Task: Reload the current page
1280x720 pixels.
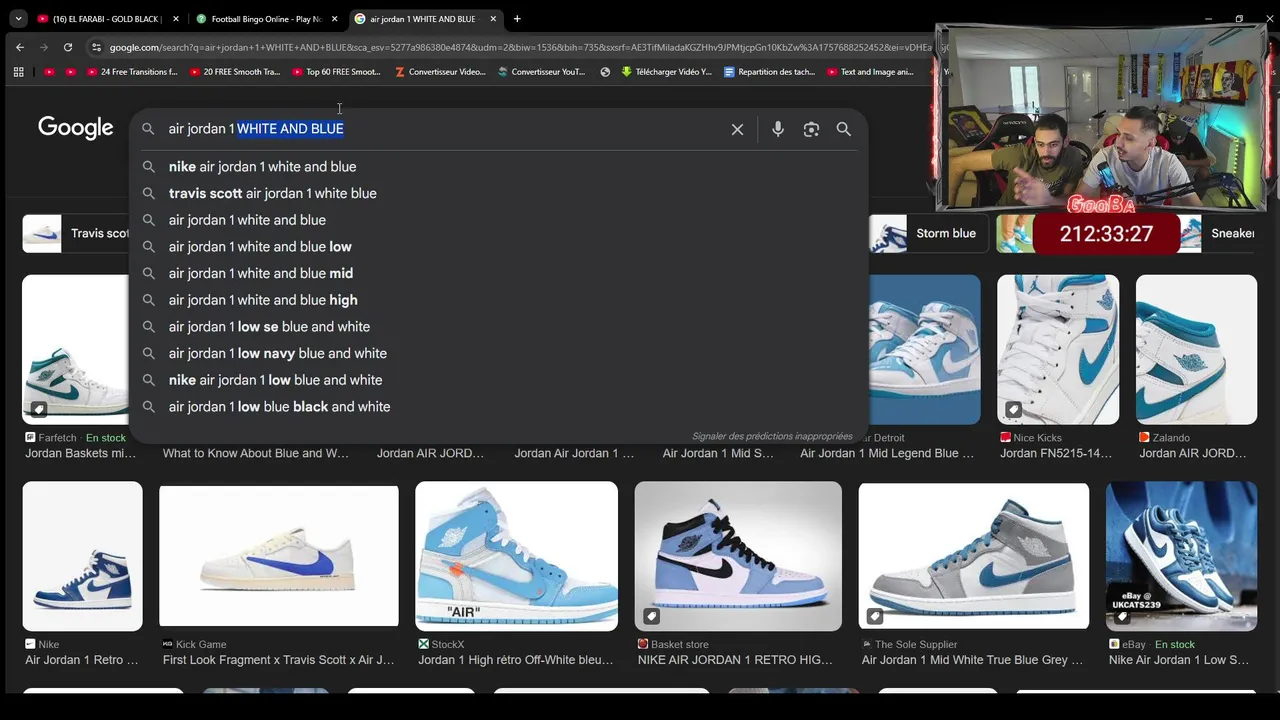Action: [x=68, y=47]
